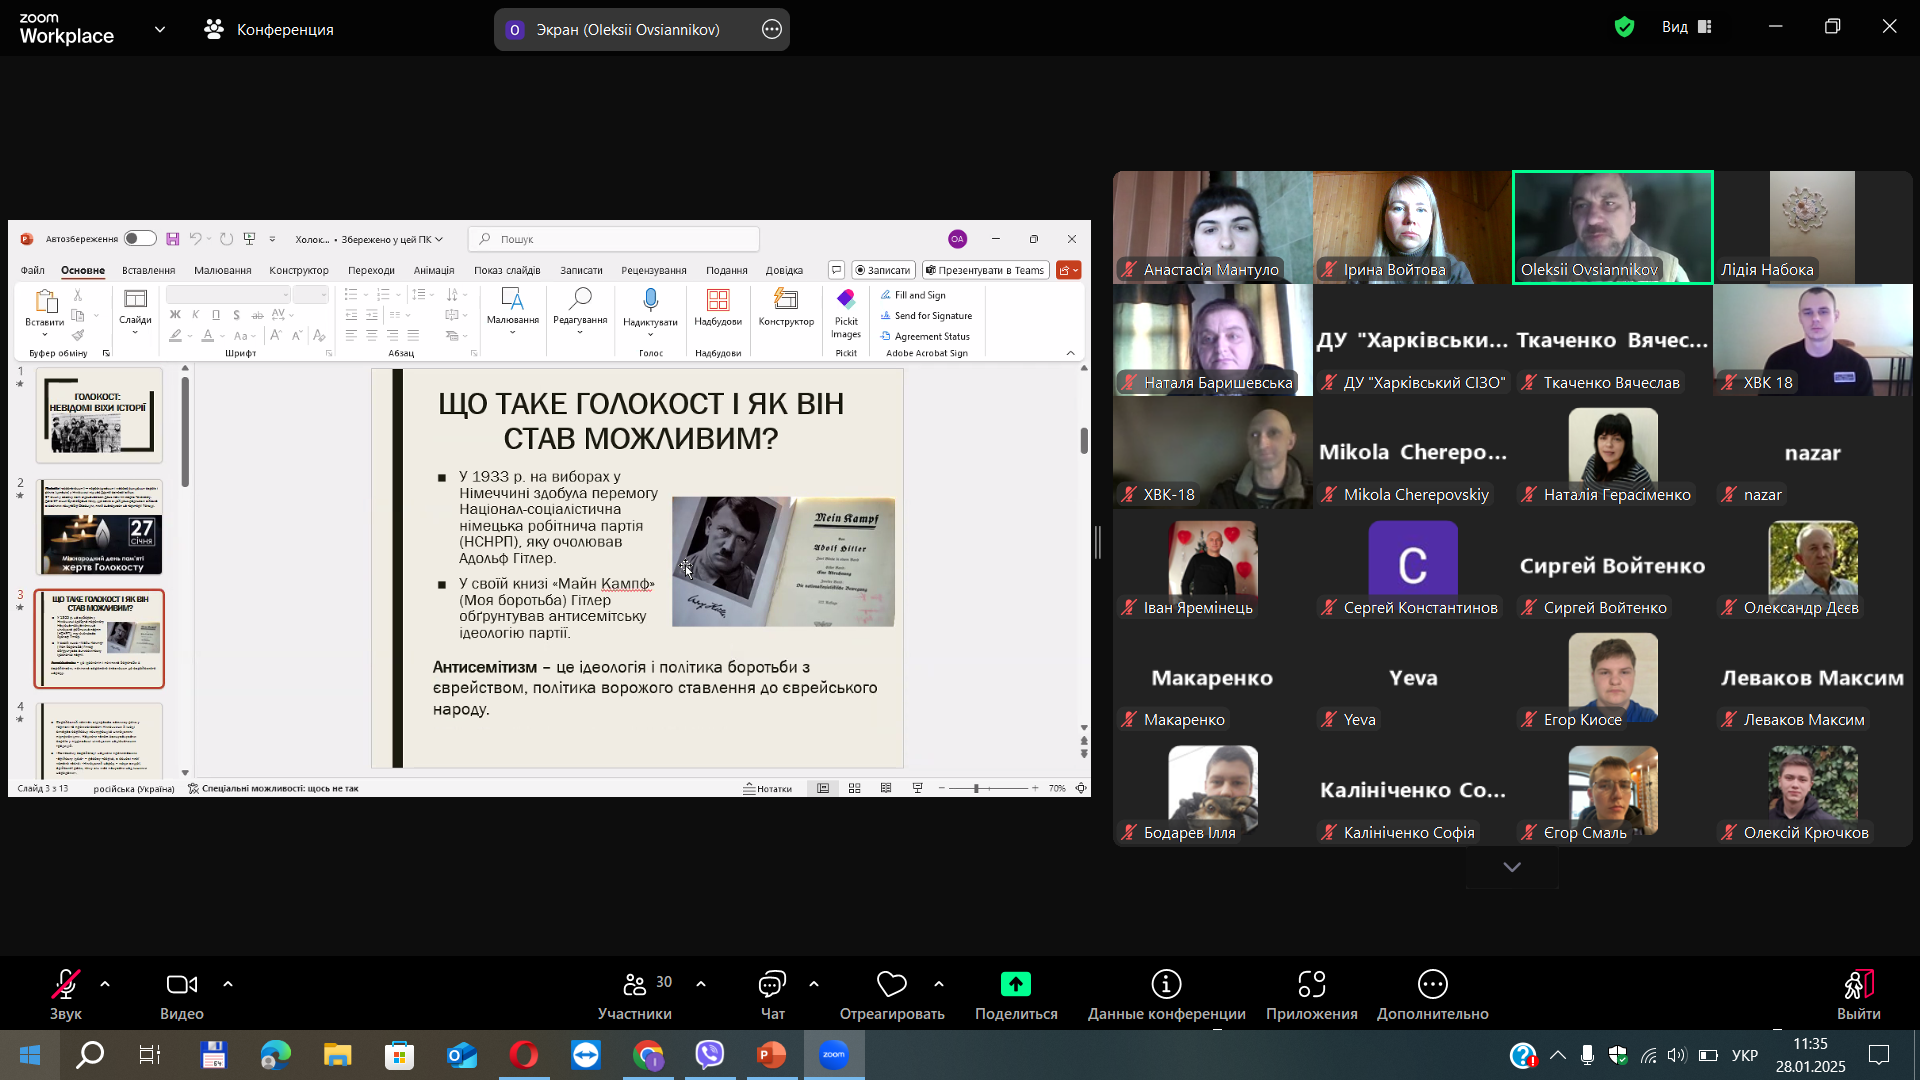The width and height of the screenshot is (1920, 1080).
Task: Click Выйти leave meeting button
Action: tap(1858, 985)
